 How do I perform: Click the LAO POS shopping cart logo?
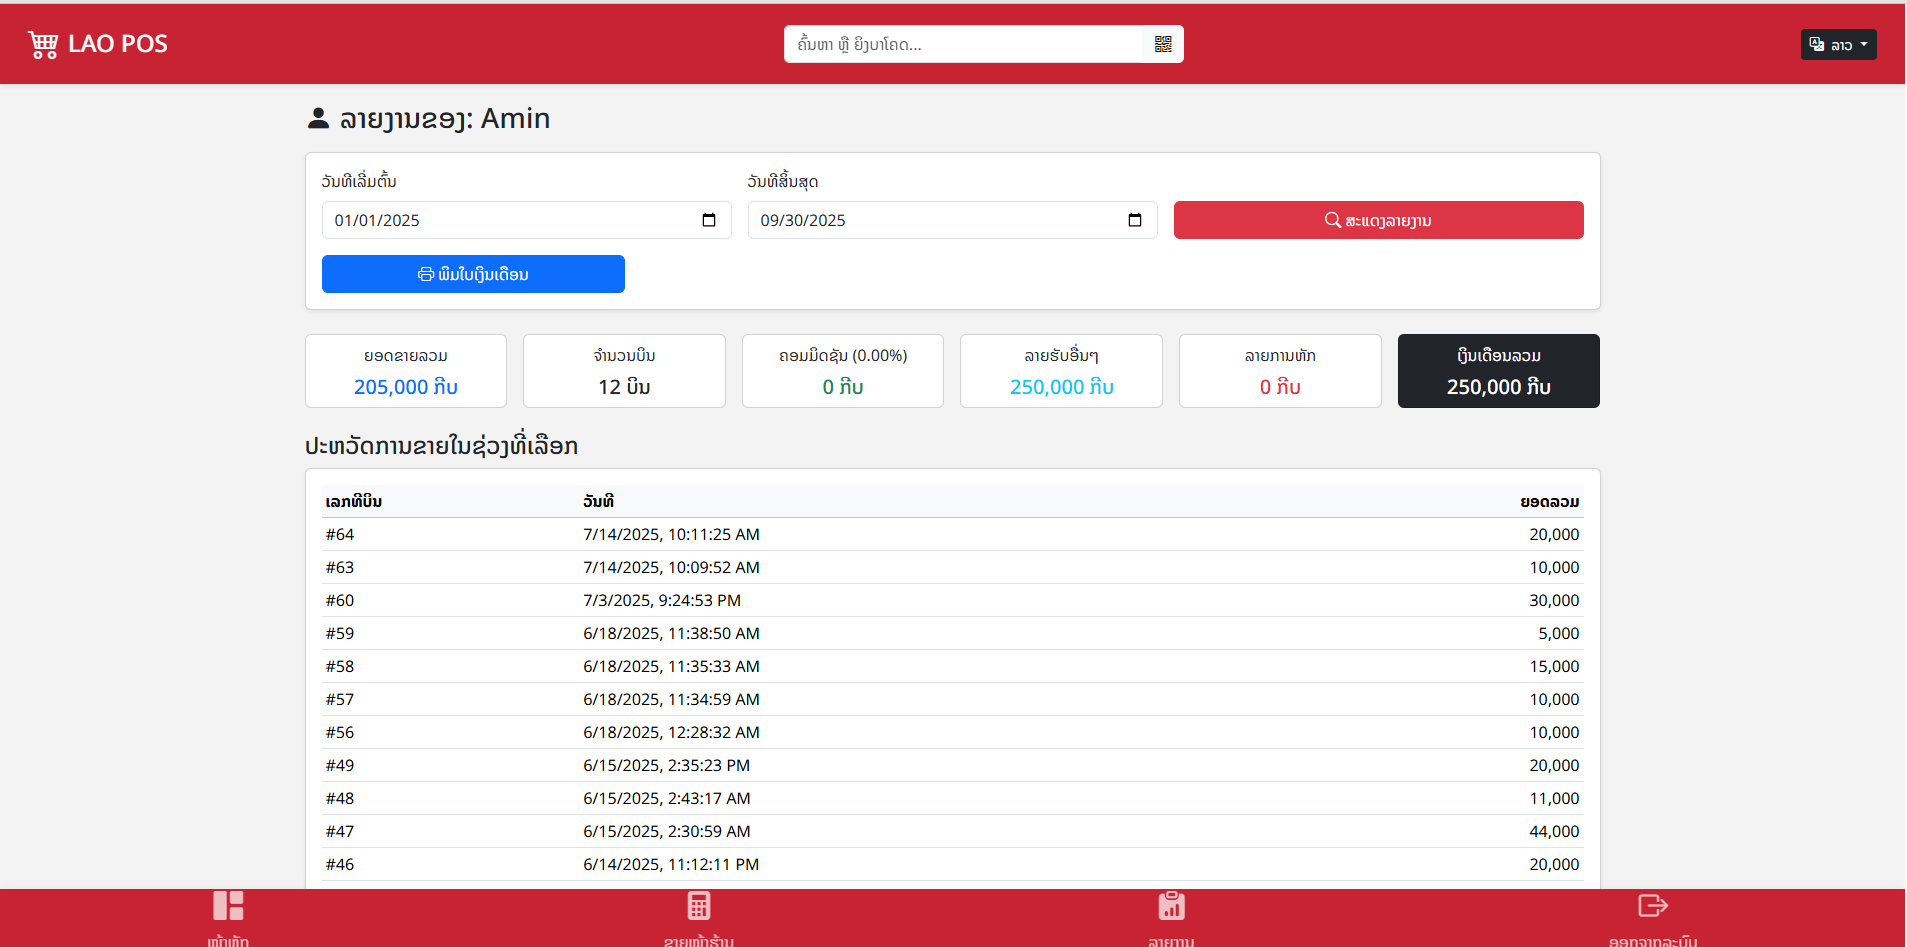tap(43, 44)
